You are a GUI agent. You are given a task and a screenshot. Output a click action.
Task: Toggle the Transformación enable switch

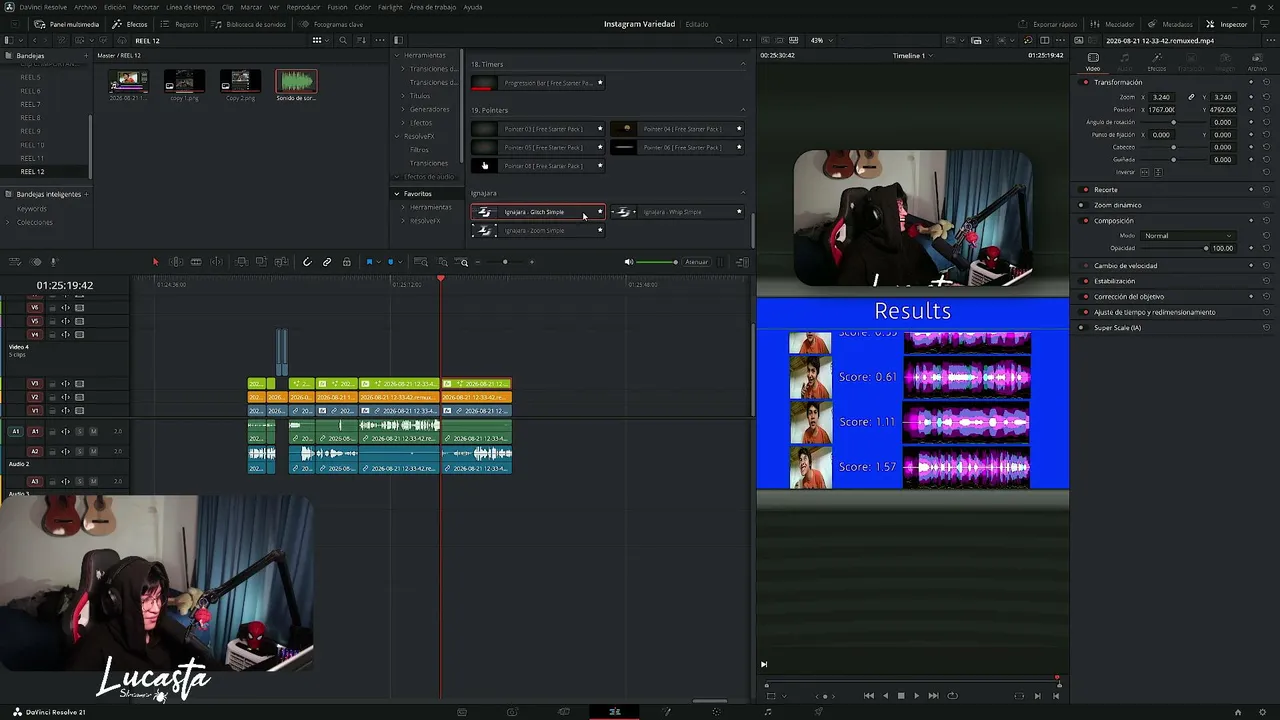1086,82
